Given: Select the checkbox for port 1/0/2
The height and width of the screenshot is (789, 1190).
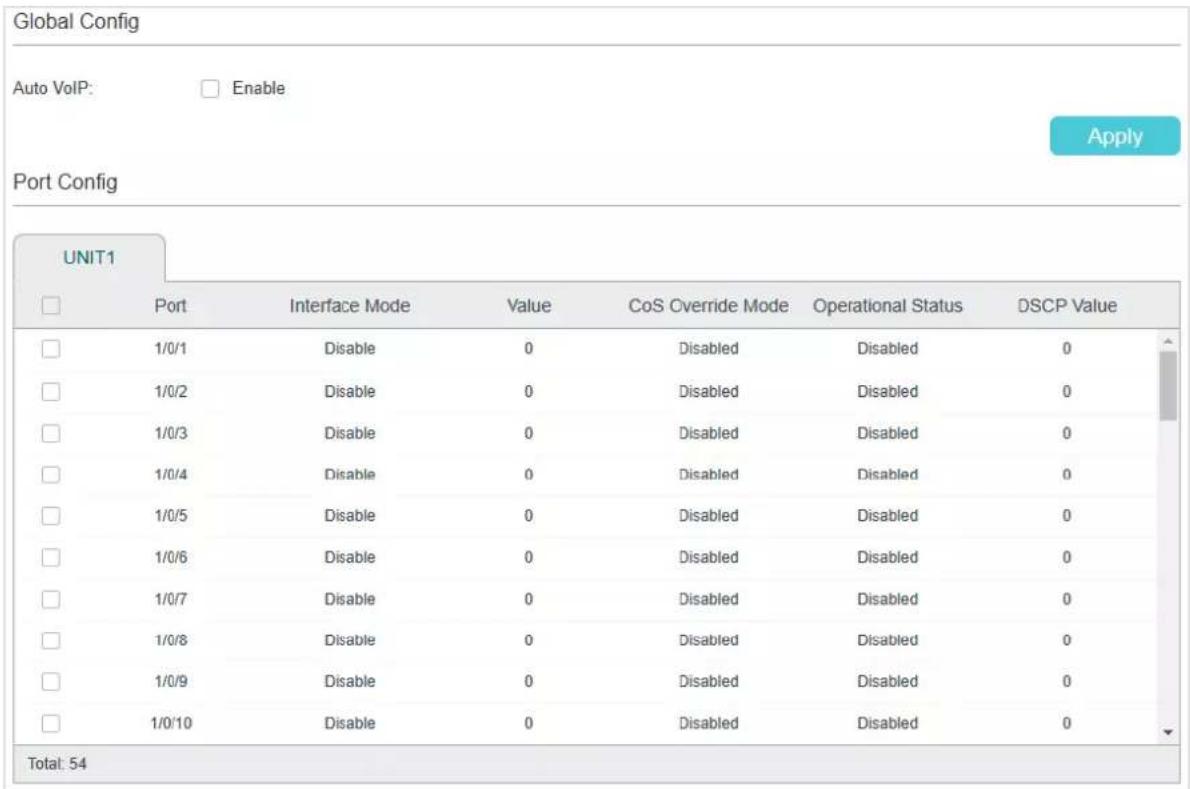Looking at the screenshot, I should (x=51, y=391).
